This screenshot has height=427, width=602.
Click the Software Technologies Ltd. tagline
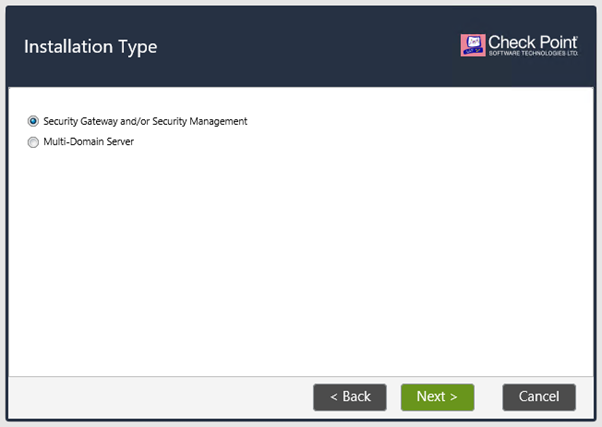point(533,54)
